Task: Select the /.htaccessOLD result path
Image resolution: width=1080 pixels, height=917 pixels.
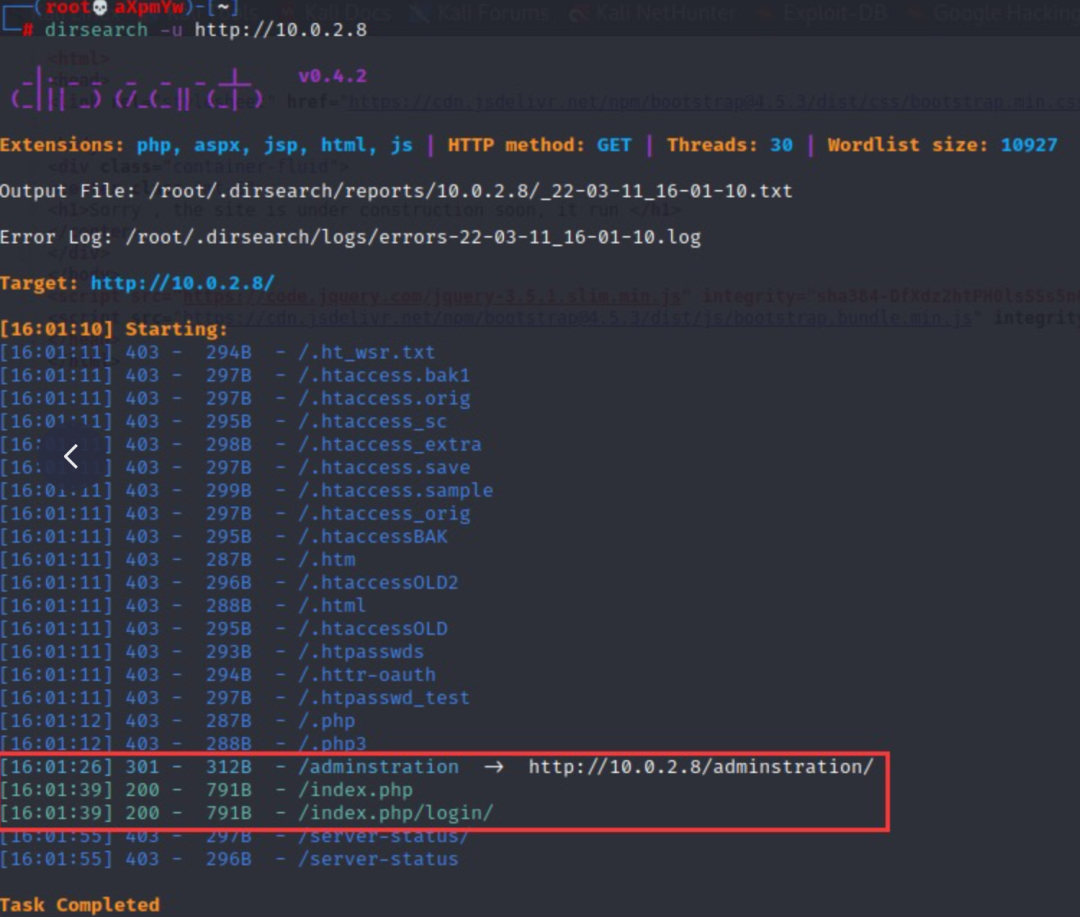Action: (x=373, y=628)
